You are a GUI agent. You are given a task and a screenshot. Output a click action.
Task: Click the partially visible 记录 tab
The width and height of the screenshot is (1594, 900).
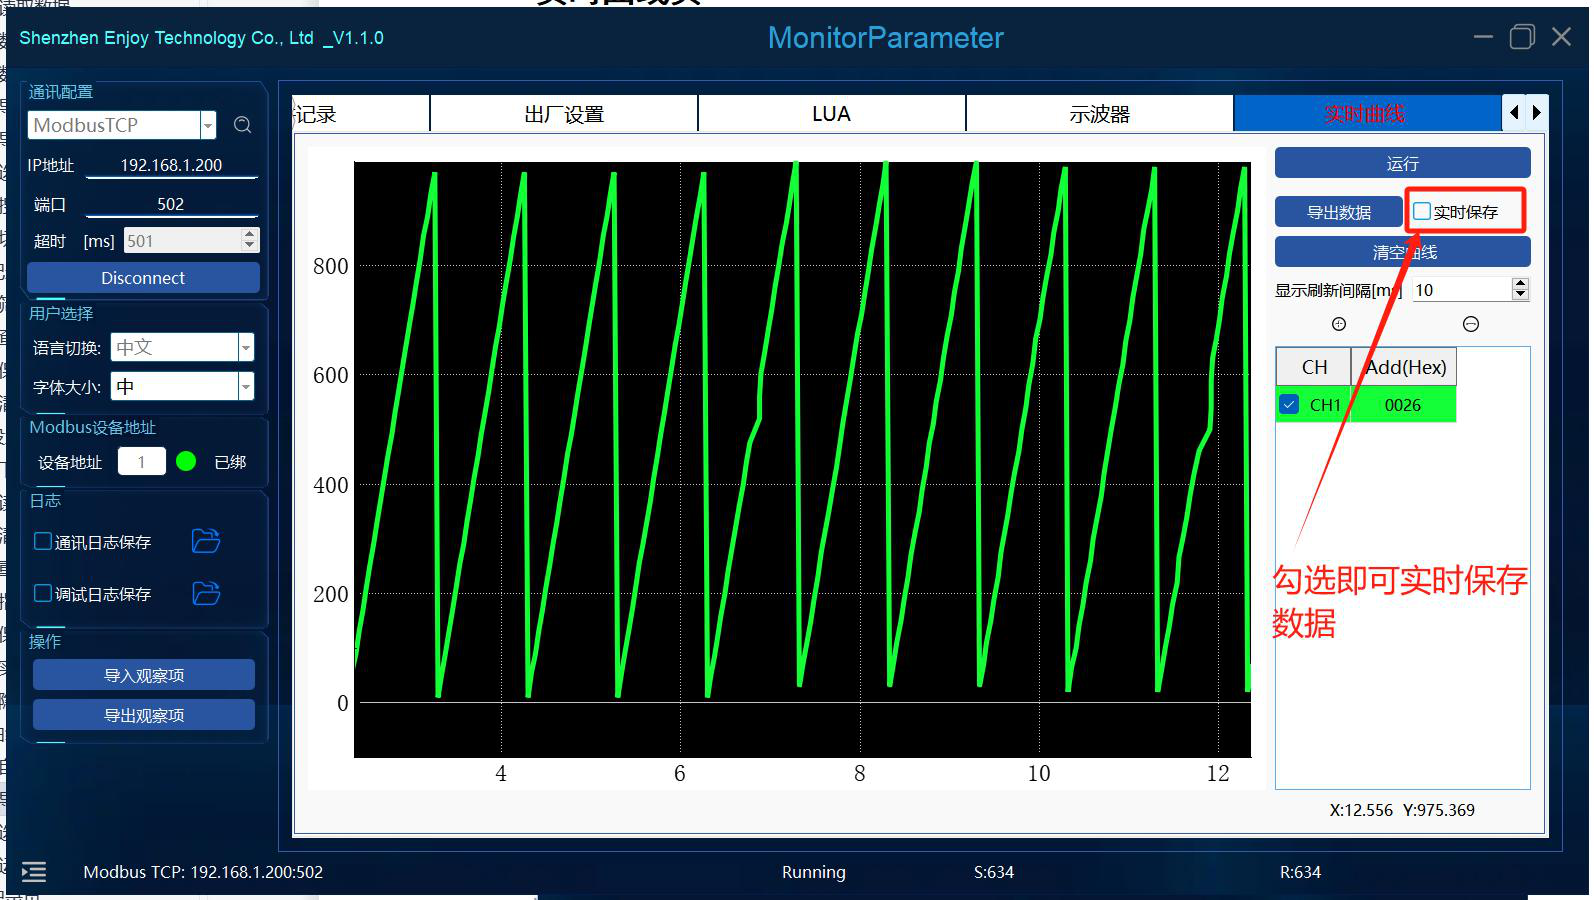360,114
